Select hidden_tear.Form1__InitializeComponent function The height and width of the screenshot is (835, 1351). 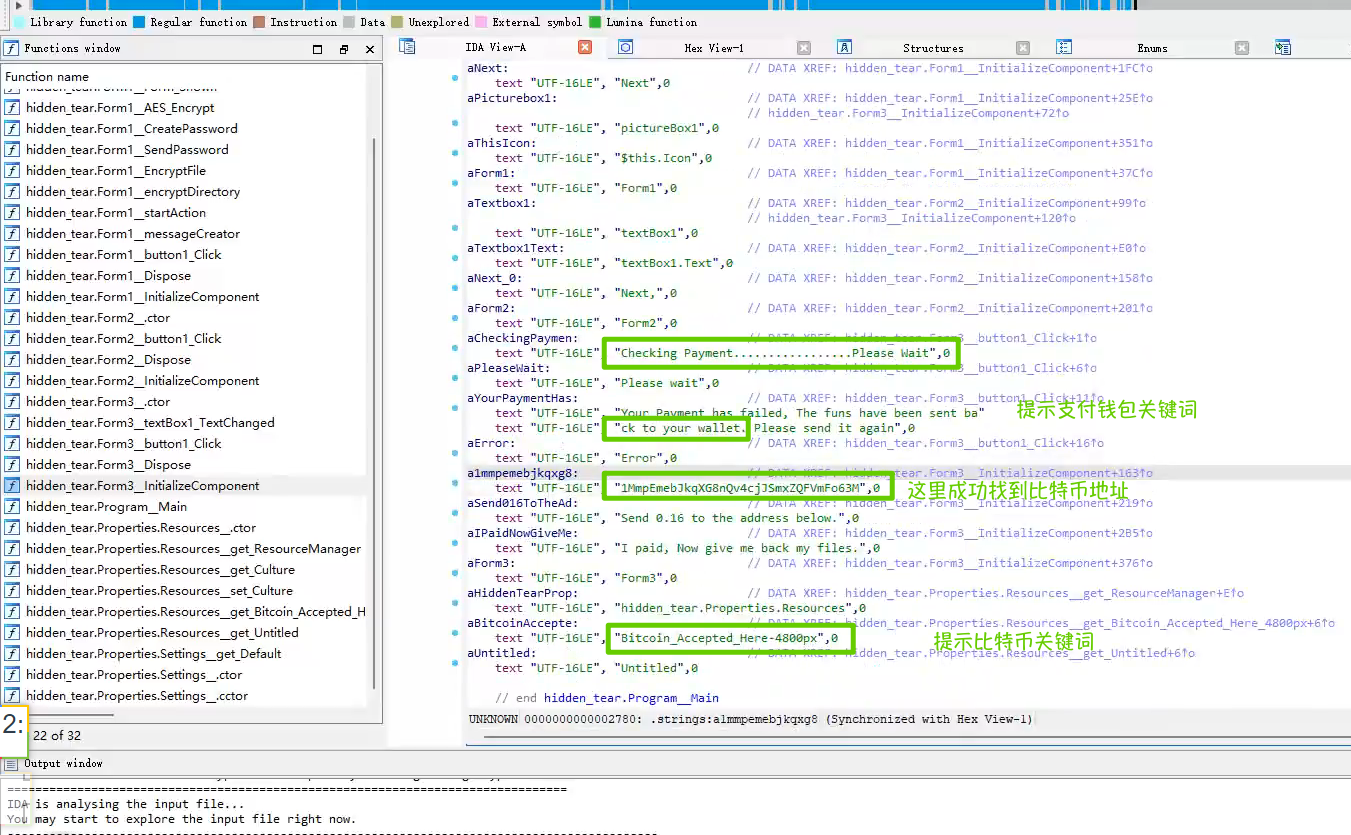coord(142,296)
